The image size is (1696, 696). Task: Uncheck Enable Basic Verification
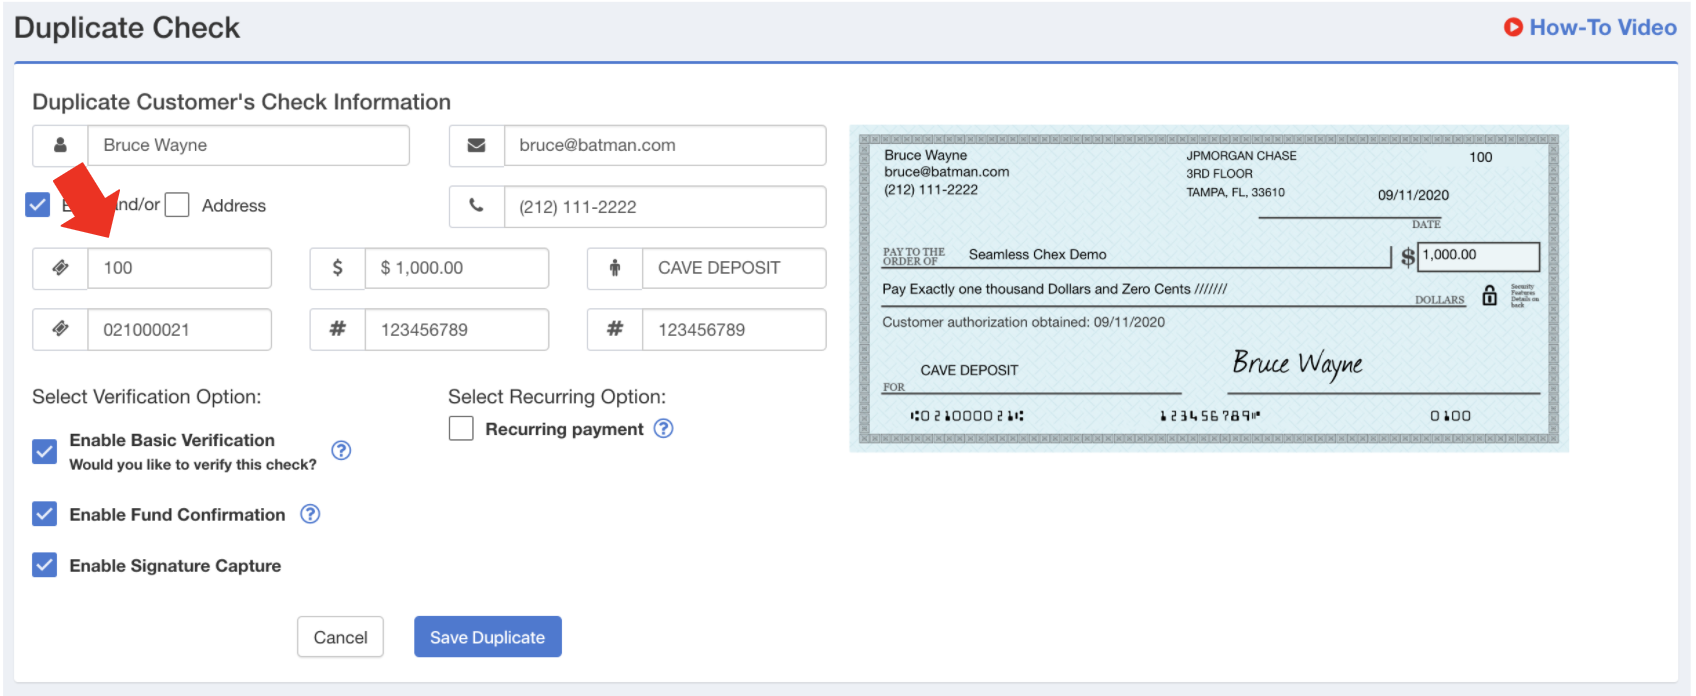pos(45,451)
